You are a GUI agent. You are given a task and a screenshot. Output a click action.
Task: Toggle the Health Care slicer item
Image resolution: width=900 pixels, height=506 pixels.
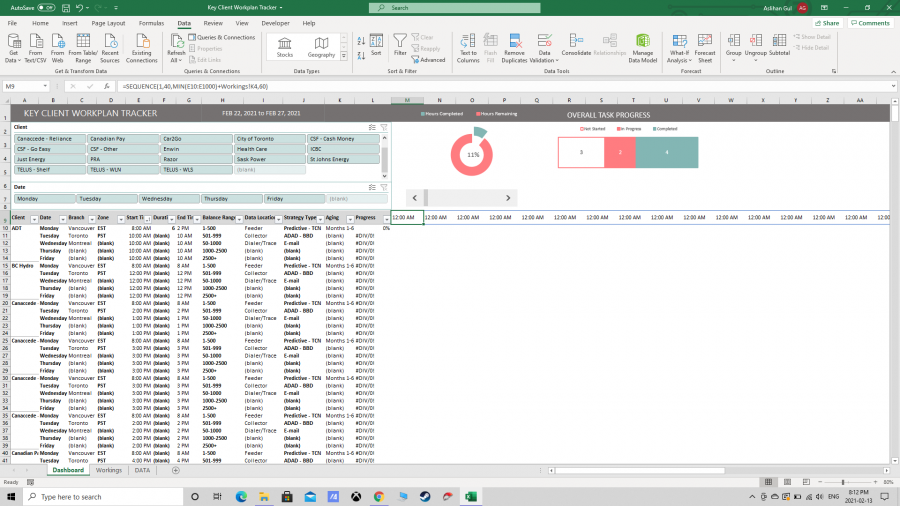(x=270, y=149)
